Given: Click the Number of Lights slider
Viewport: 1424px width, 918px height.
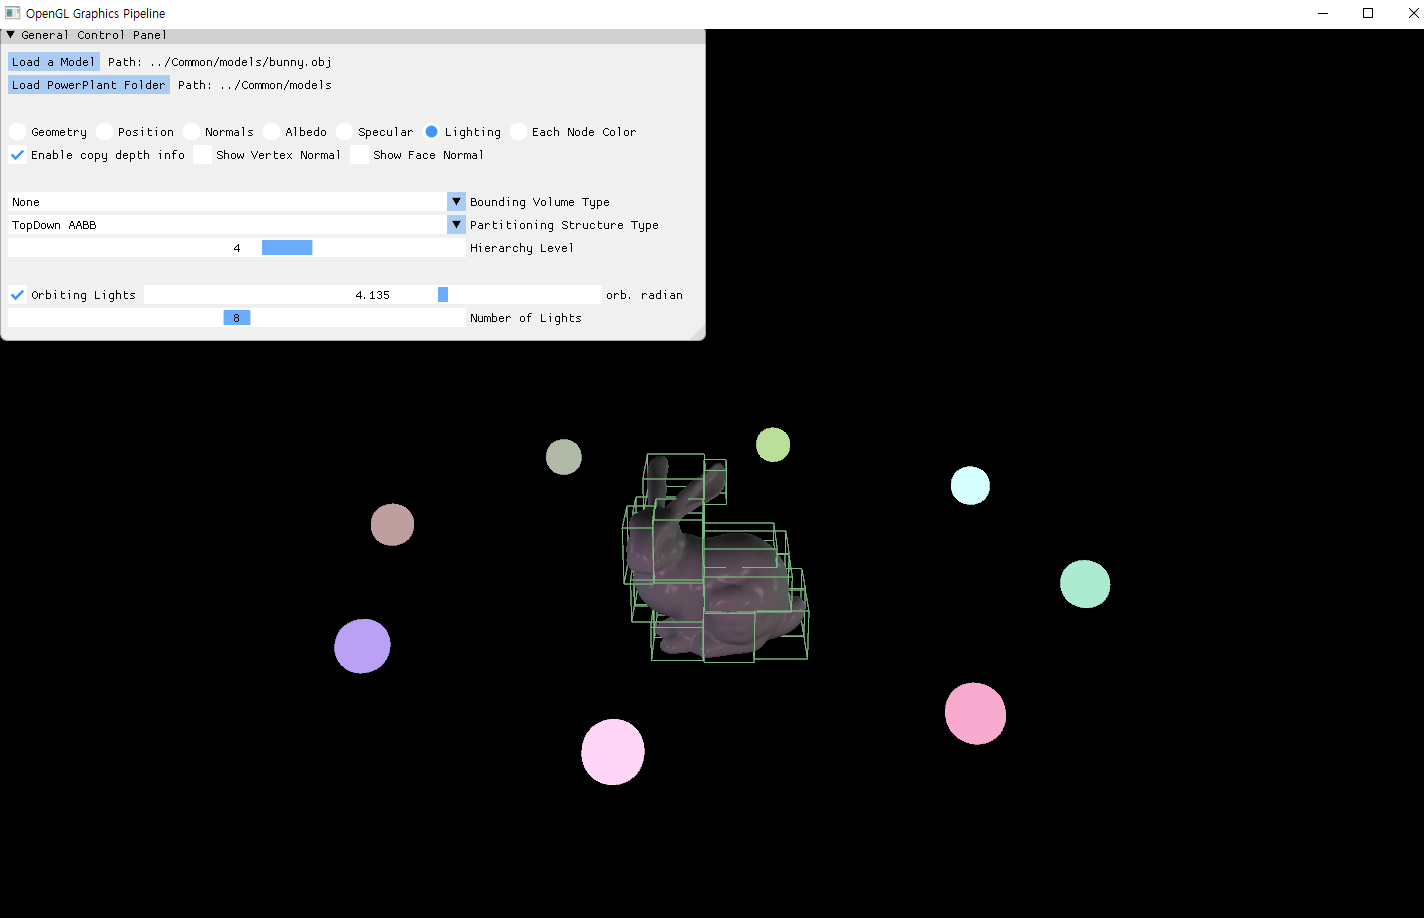Looking at the screenshot, I should pos(236,317).
